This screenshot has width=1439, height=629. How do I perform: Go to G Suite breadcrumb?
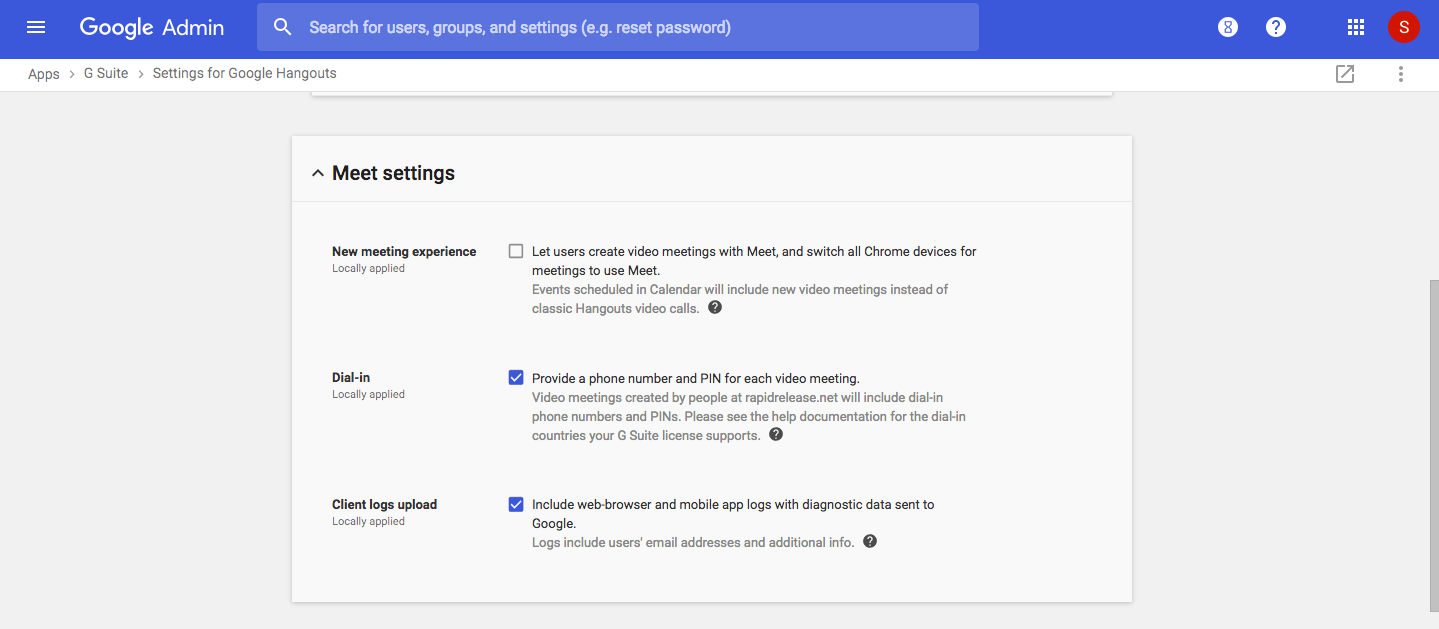106,74
